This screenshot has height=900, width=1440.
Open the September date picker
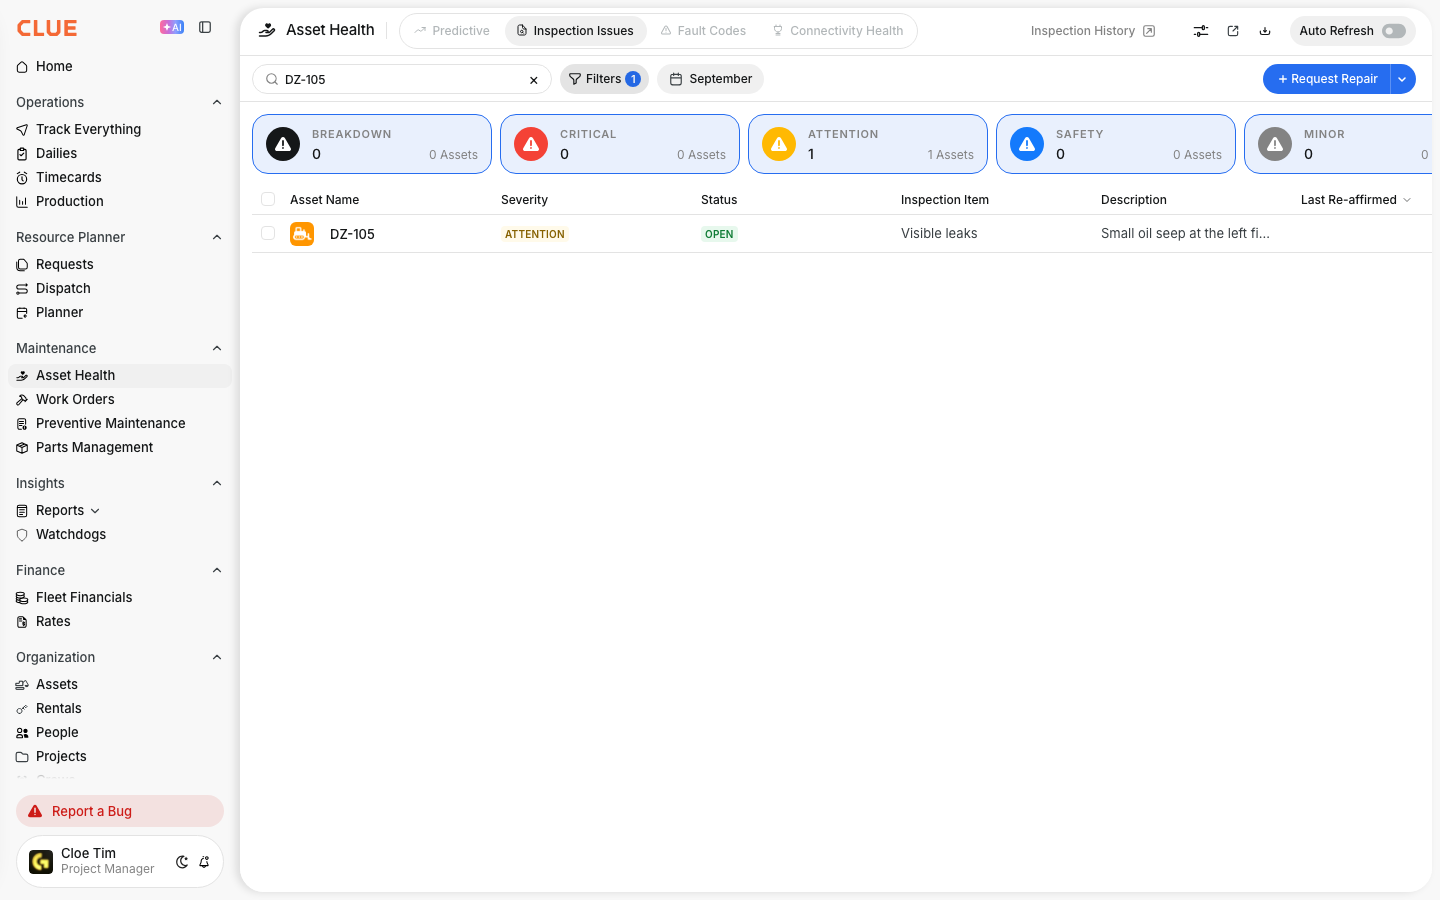tap(710, 79)
